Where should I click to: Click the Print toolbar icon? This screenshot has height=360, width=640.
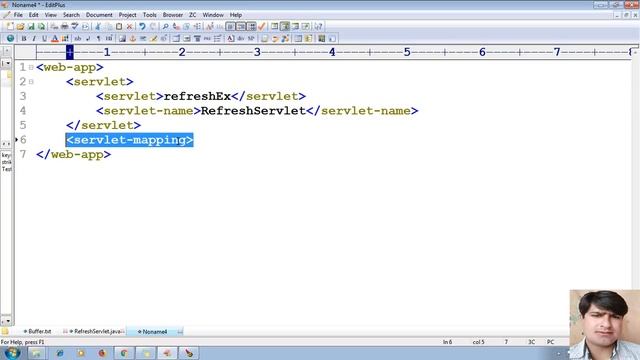pyautogui.click(x=64, y=26)
